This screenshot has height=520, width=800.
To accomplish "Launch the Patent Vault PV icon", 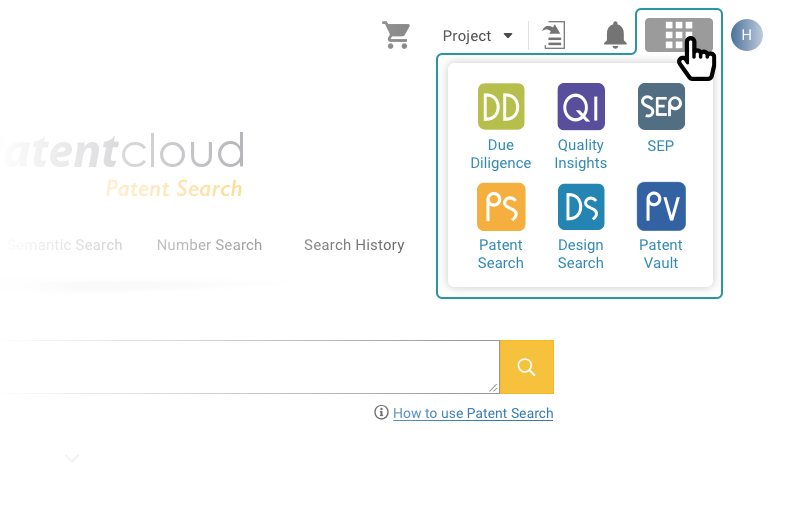I will point(661,207).
